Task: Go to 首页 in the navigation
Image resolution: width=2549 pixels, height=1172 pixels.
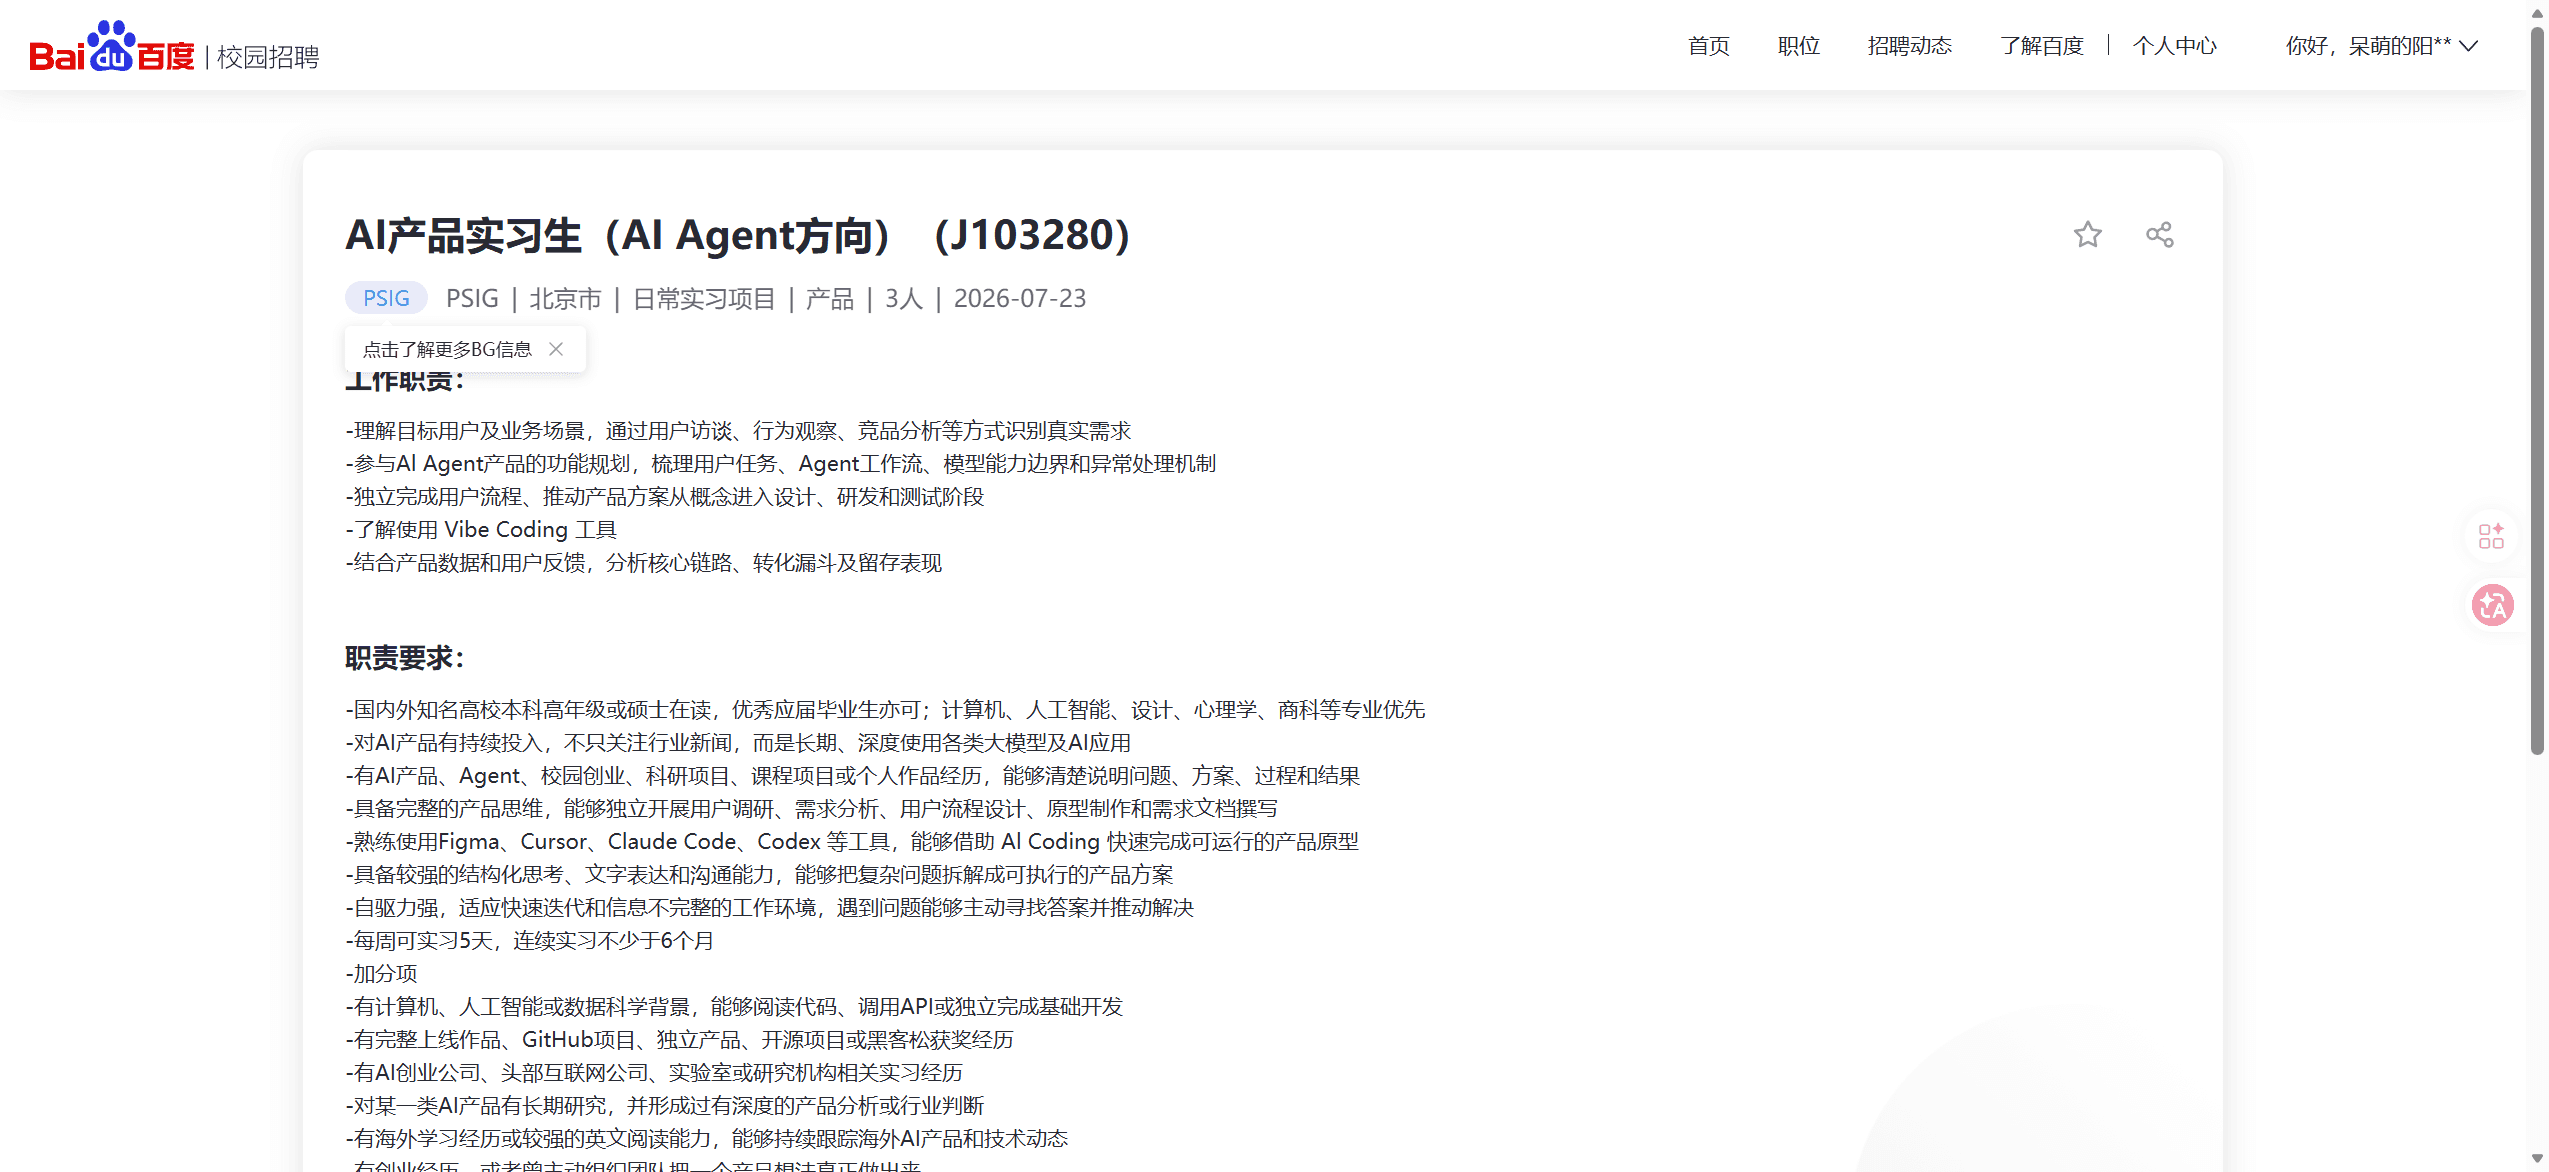Action: point(1708,46)
